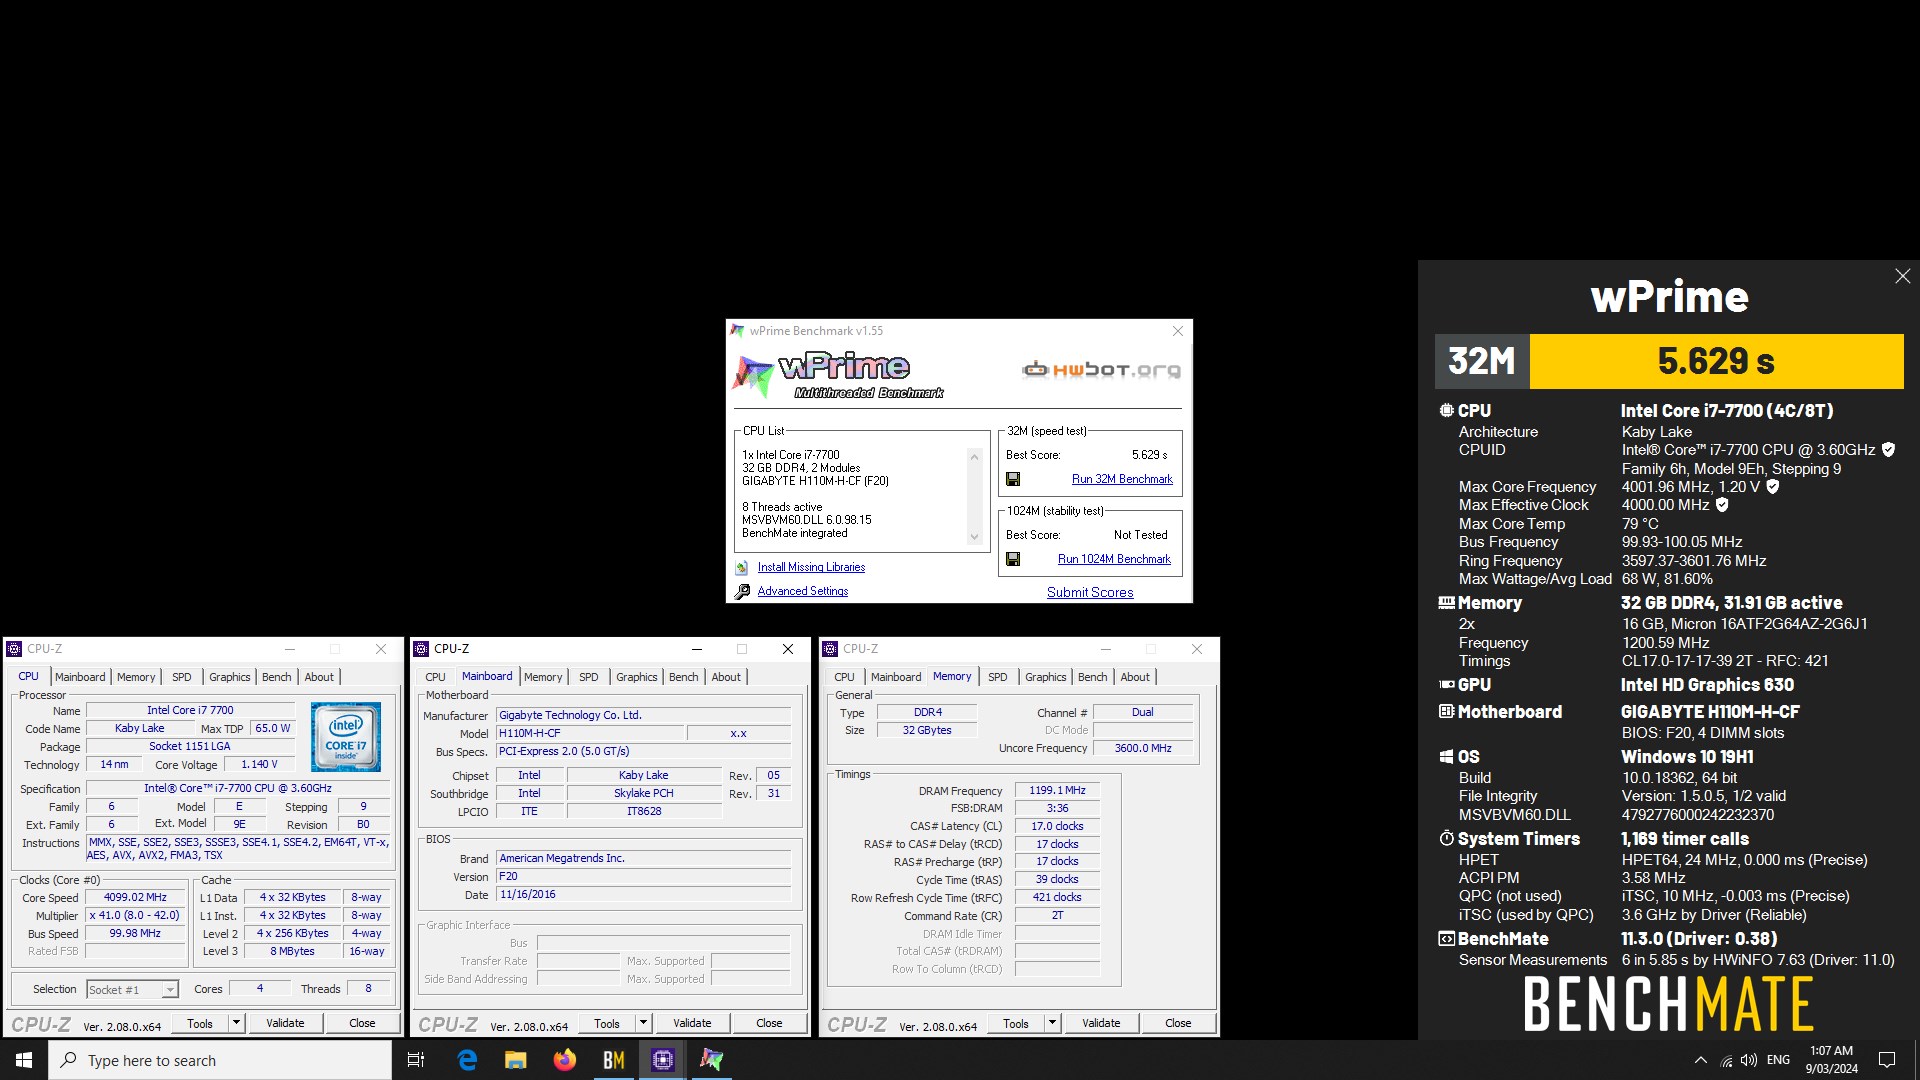Expand Tools dropdown arrow in Mainboard window

(644, 1023)
